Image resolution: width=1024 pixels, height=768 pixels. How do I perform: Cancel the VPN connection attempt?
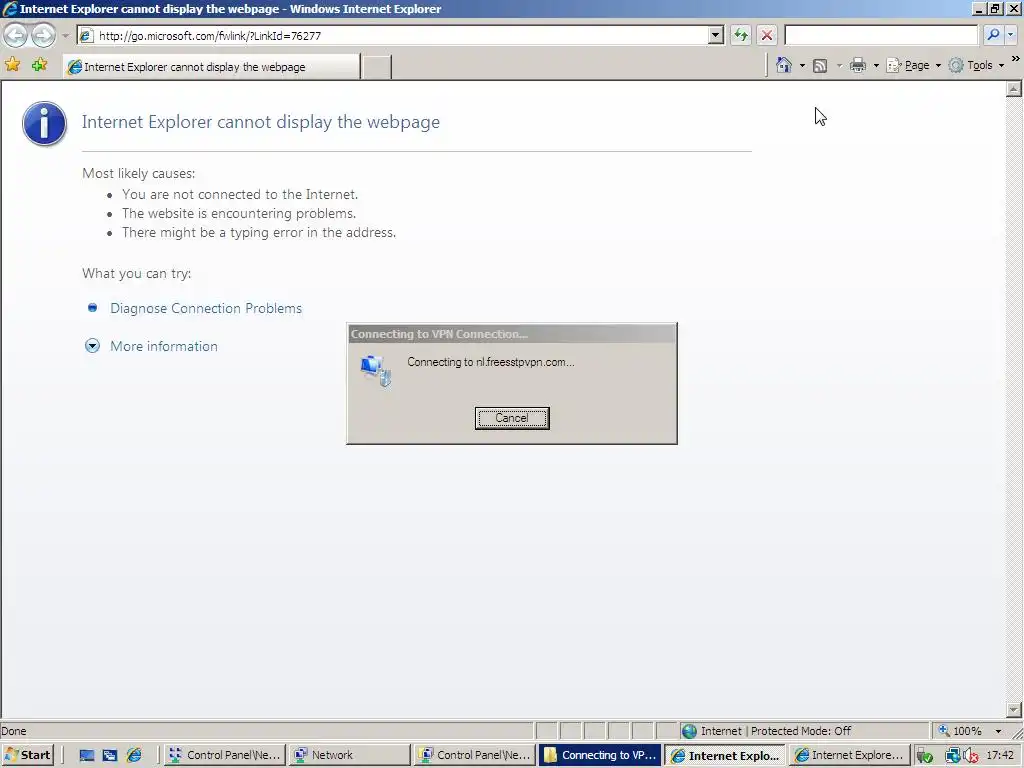point(512,418)
